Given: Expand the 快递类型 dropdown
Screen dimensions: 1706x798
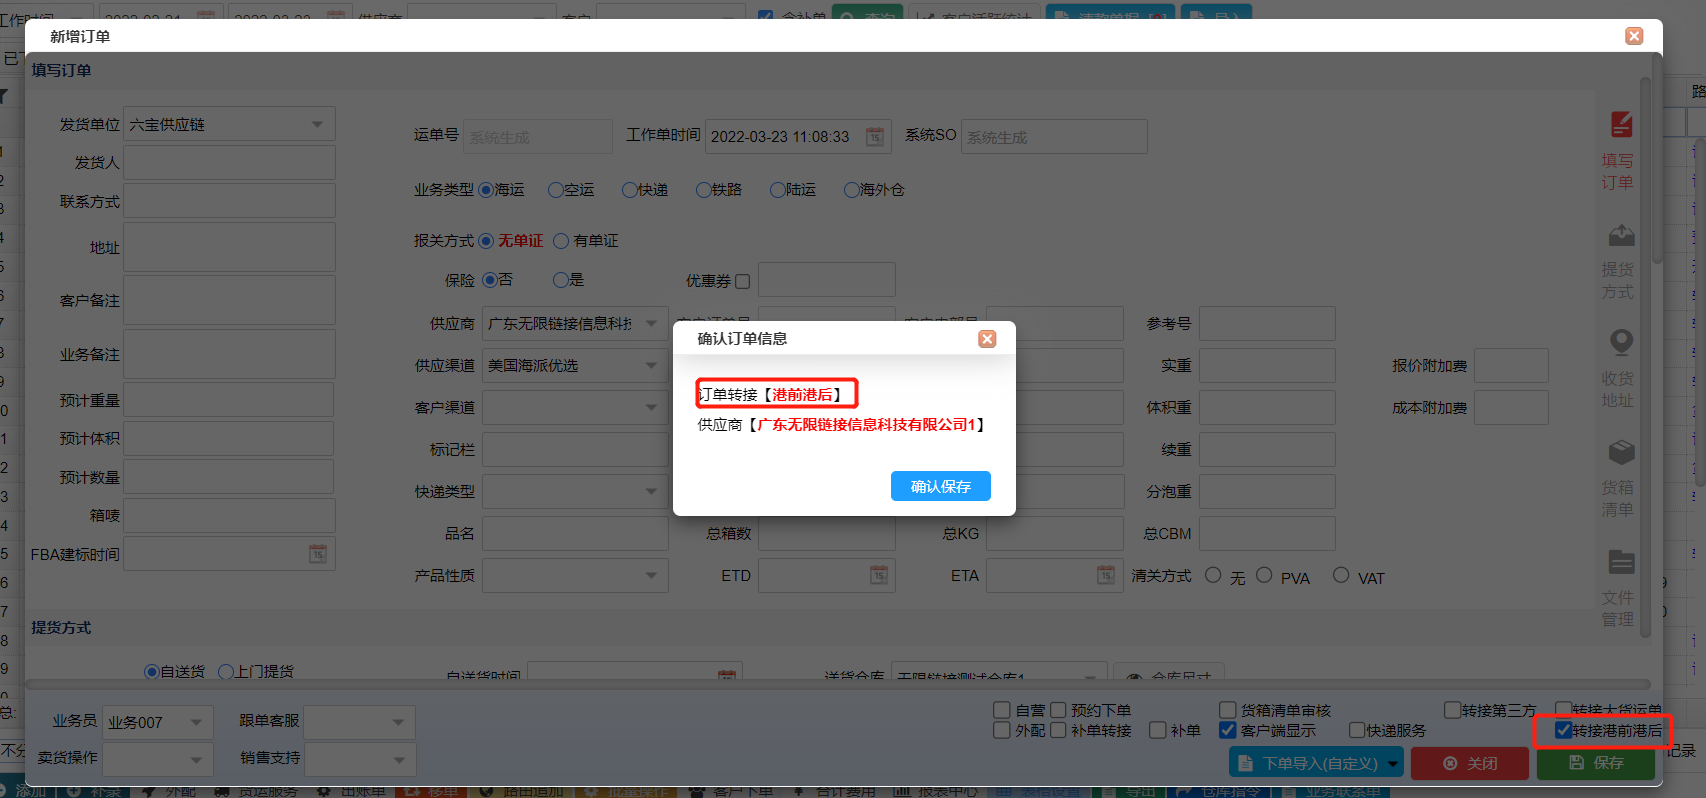Looking at the screenshot, I should pyautogui.click(x=651, y=491).
